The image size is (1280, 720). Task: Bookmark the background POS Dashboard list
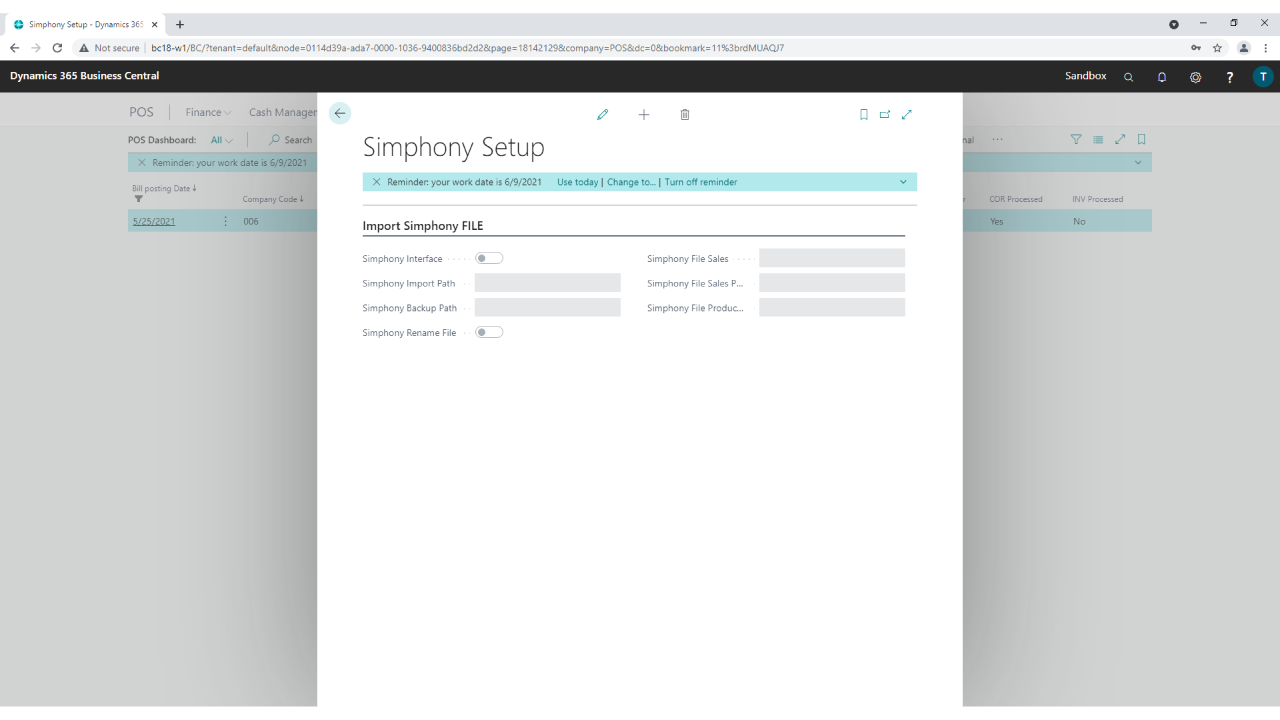click(x=1142, y=140)
